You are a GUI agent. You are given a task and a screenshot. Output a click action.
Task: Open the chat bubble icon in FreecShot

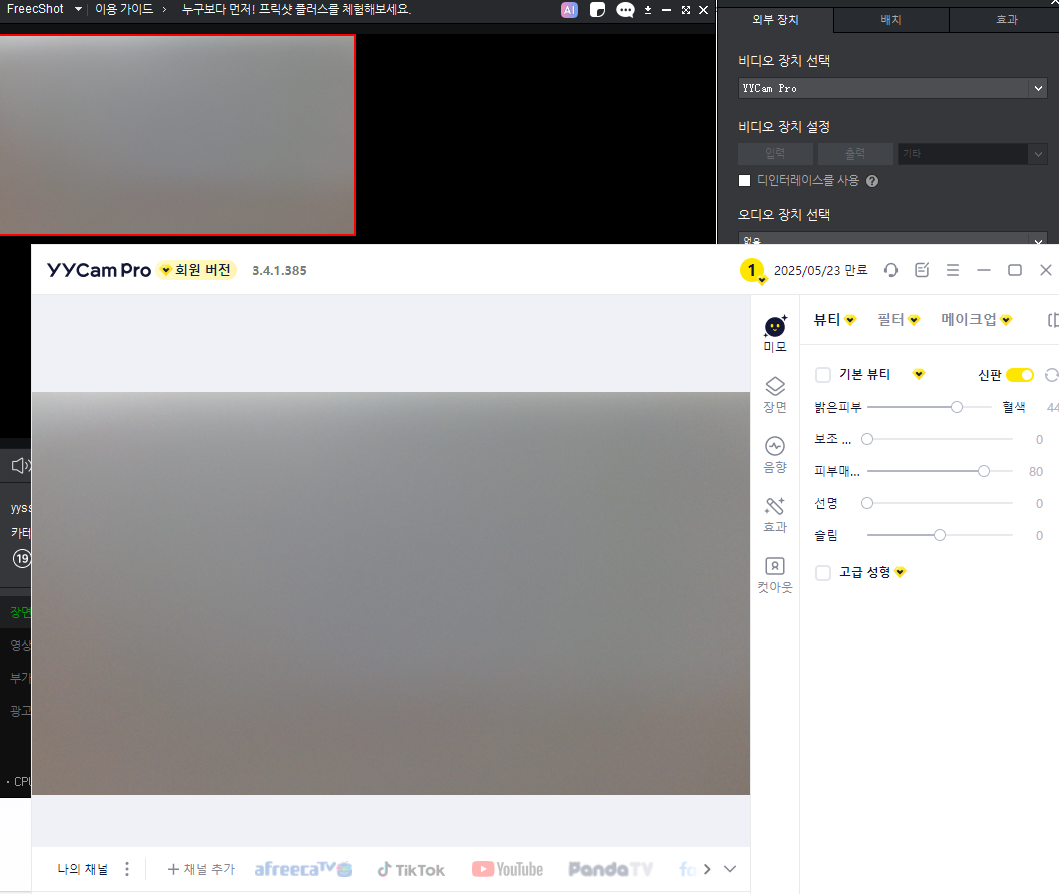625,10
